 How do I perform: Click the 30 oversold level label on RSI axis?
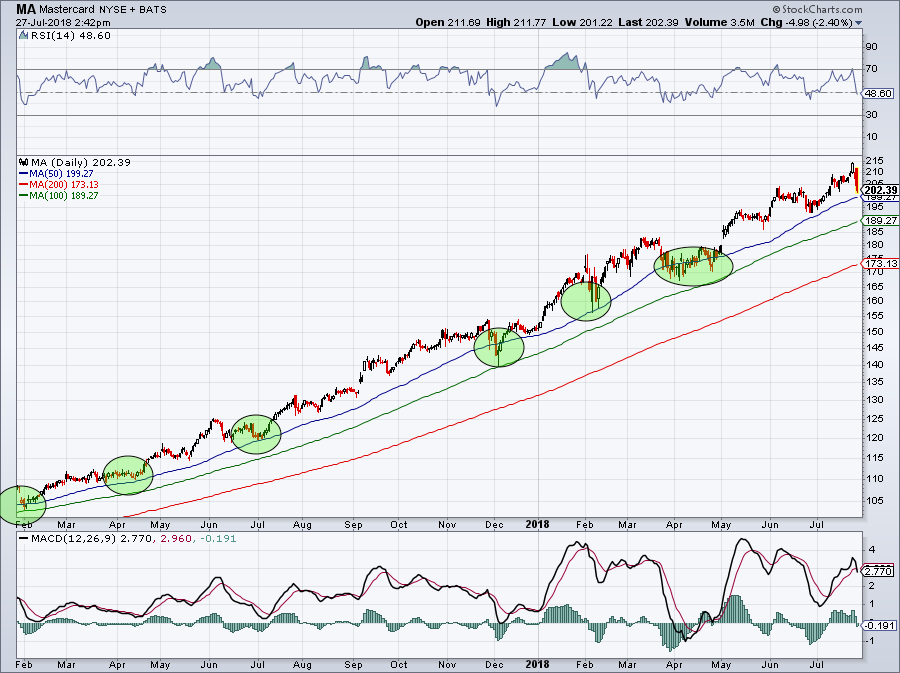click(871, 115)
